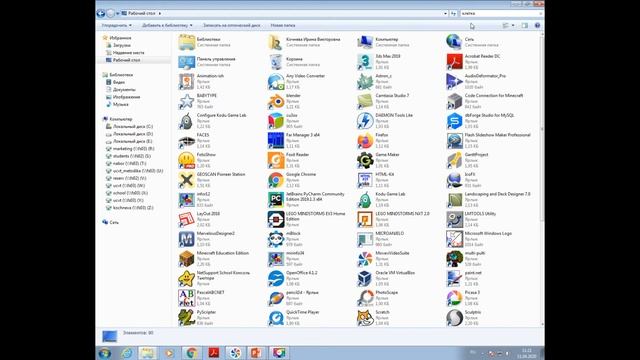
Task: Select Minecraft Education Edition shortcut
Action: (x=214, y=258)
